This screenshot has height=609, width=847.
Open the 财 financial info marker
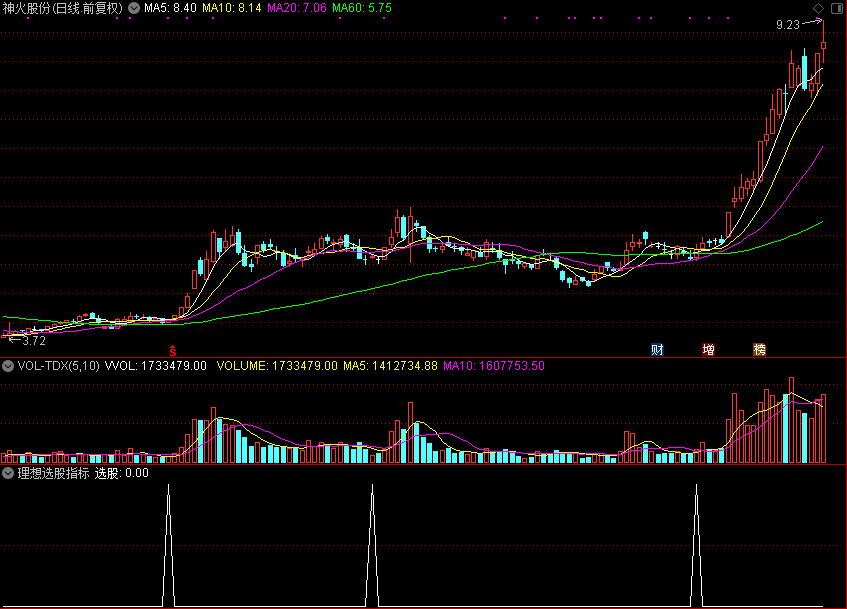pos(657,350)
